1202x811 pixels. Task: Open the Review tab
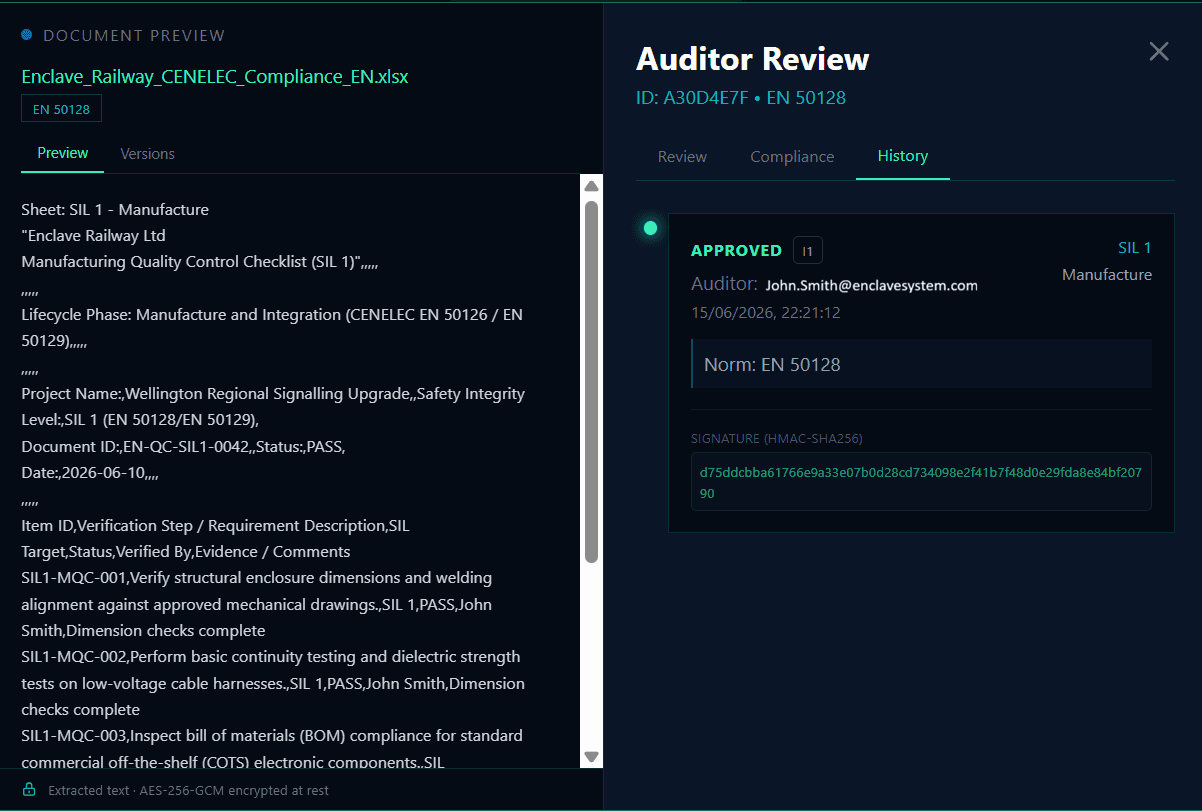pyautogui.click(x=682, y=156)
